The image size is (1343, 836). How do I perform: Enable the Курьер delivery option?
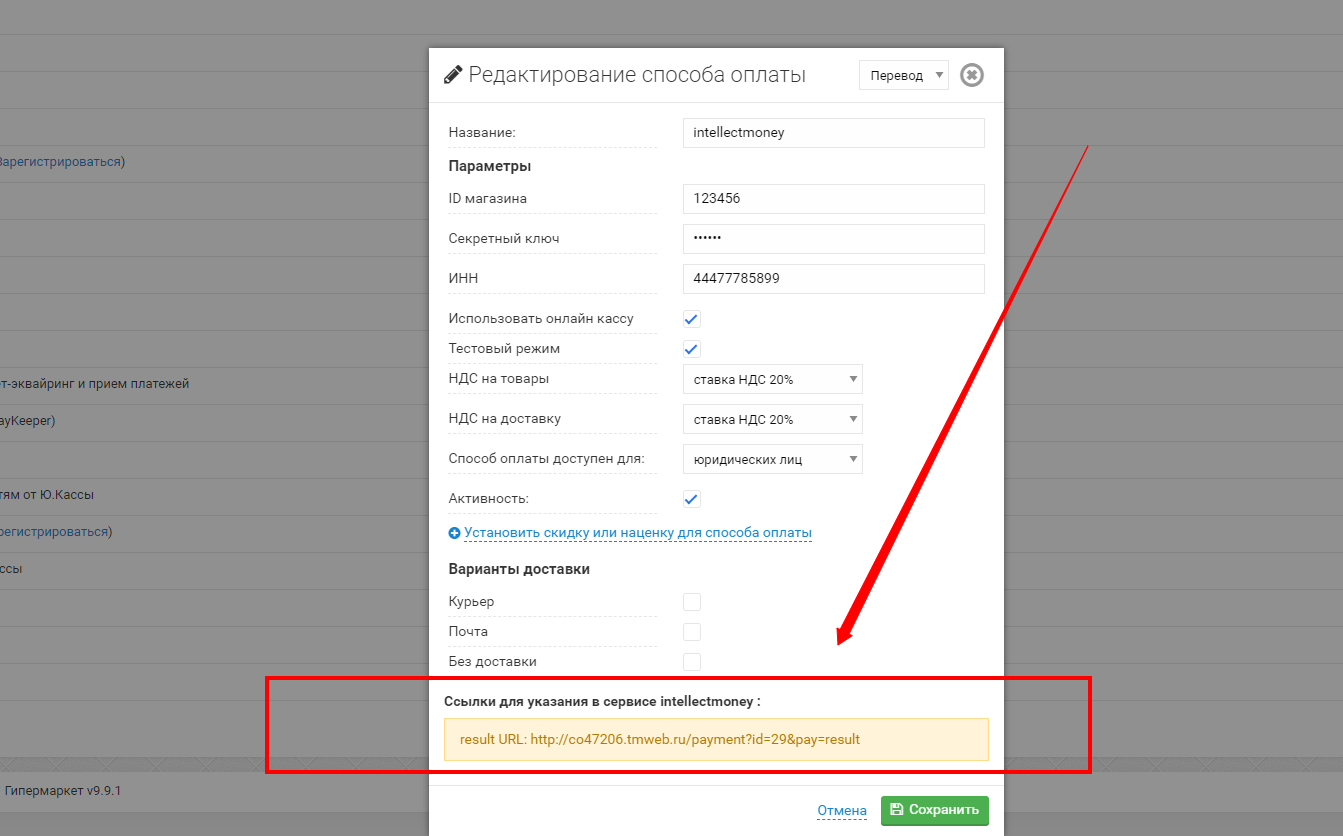click(692, 602)
